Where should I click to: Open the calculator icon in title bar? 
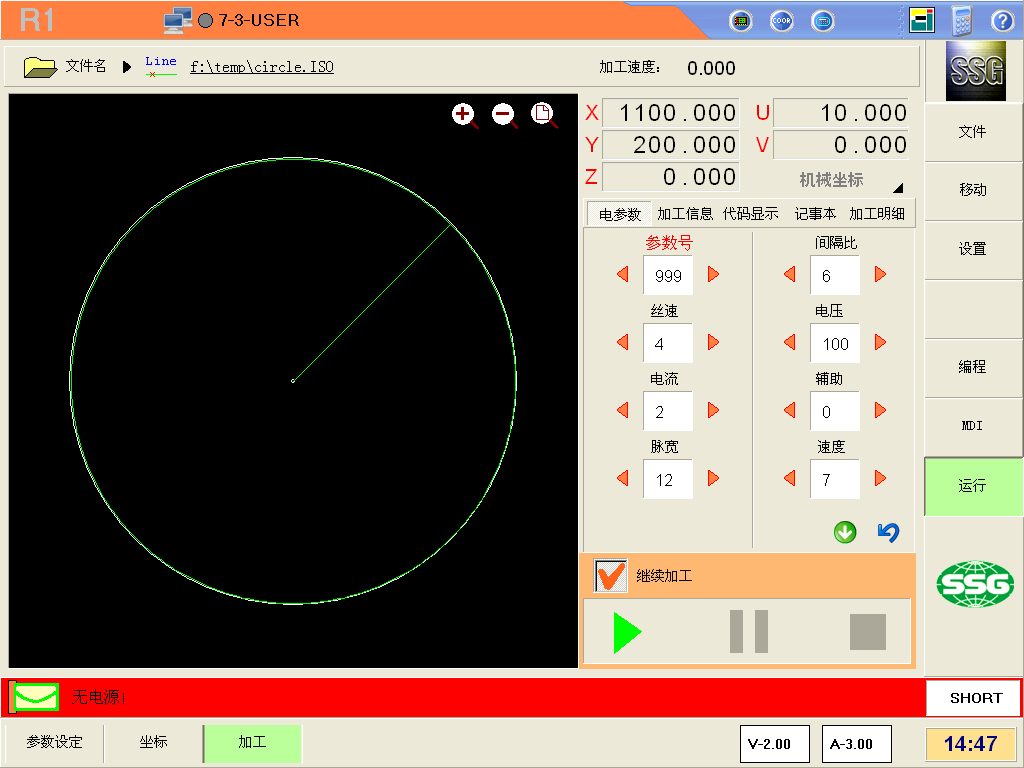pyautogui.click(x=962, y=21)
